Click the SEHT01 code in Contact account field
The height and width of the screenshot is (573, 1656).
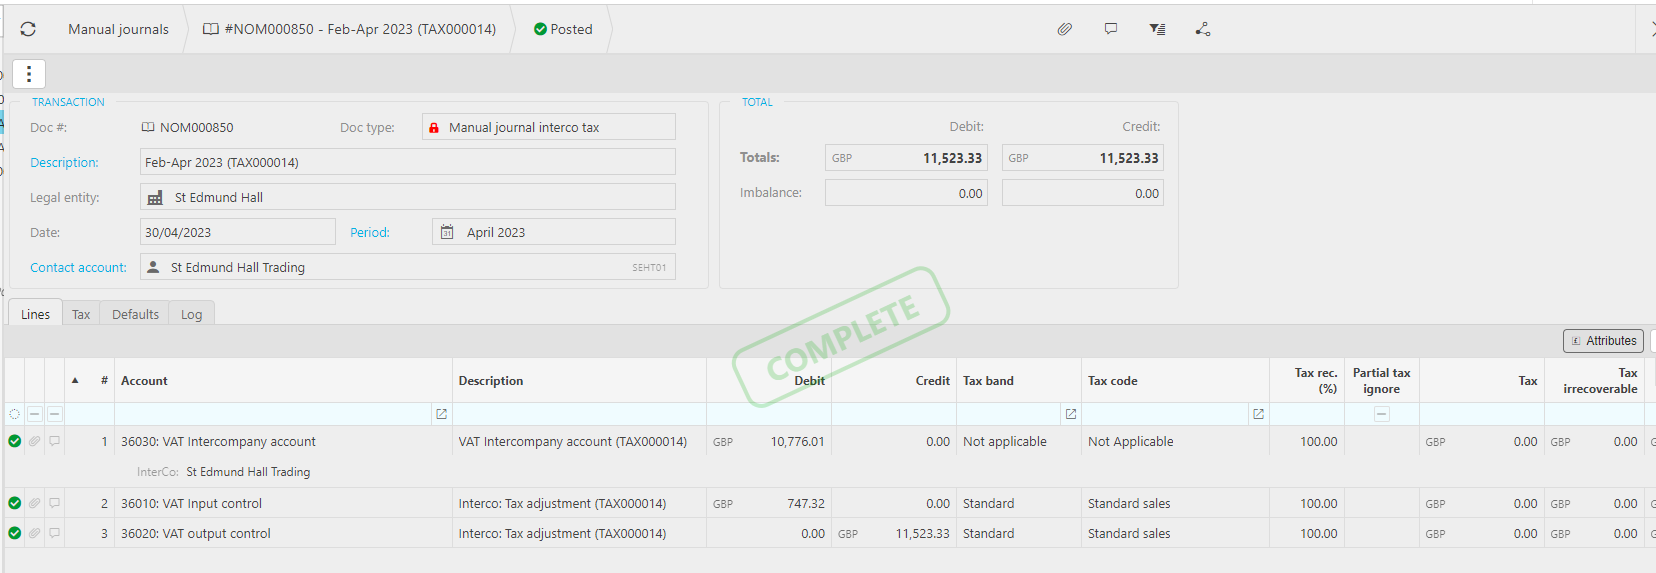(x=649, y=268)
